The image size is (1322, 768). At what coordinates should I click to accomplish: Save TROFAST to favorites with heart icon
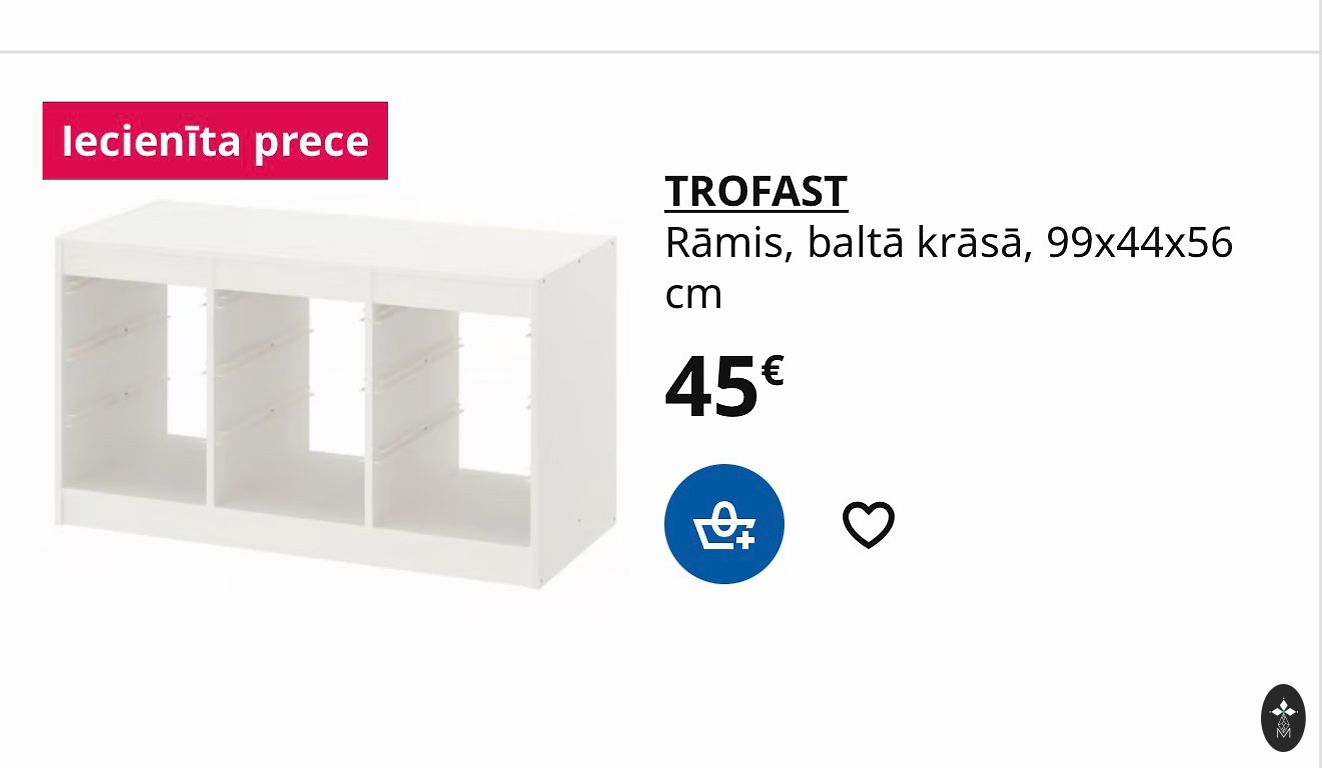tap(868, 525)
